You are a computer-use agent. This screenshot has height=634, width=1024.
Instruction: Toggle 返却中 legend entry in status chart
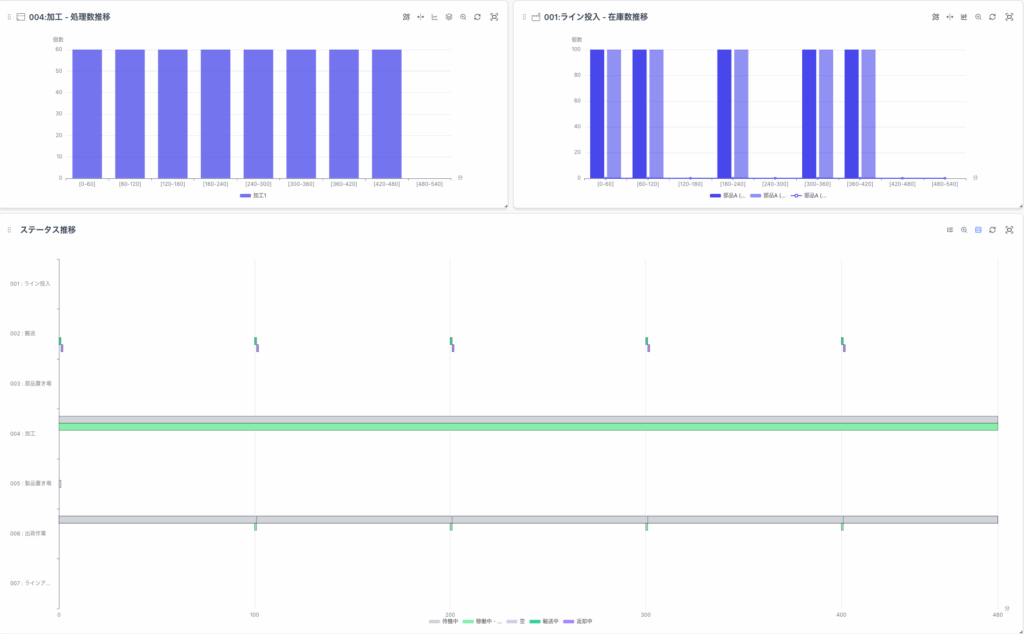577,621
